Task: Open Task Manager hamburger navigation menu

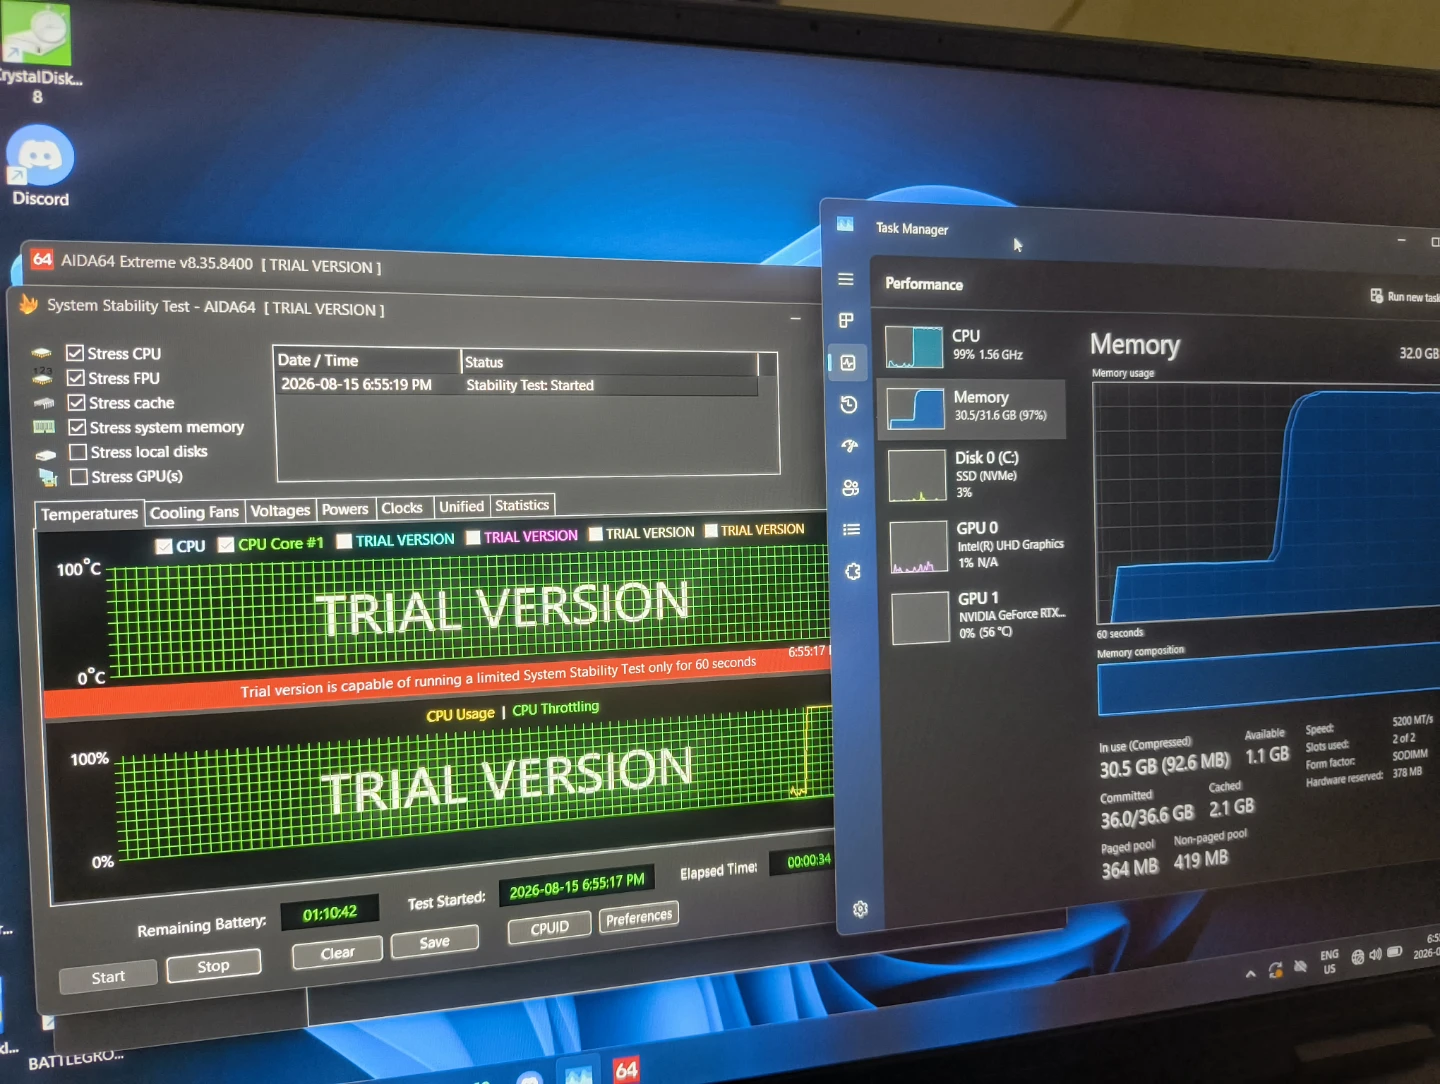Action: point(846,279)
